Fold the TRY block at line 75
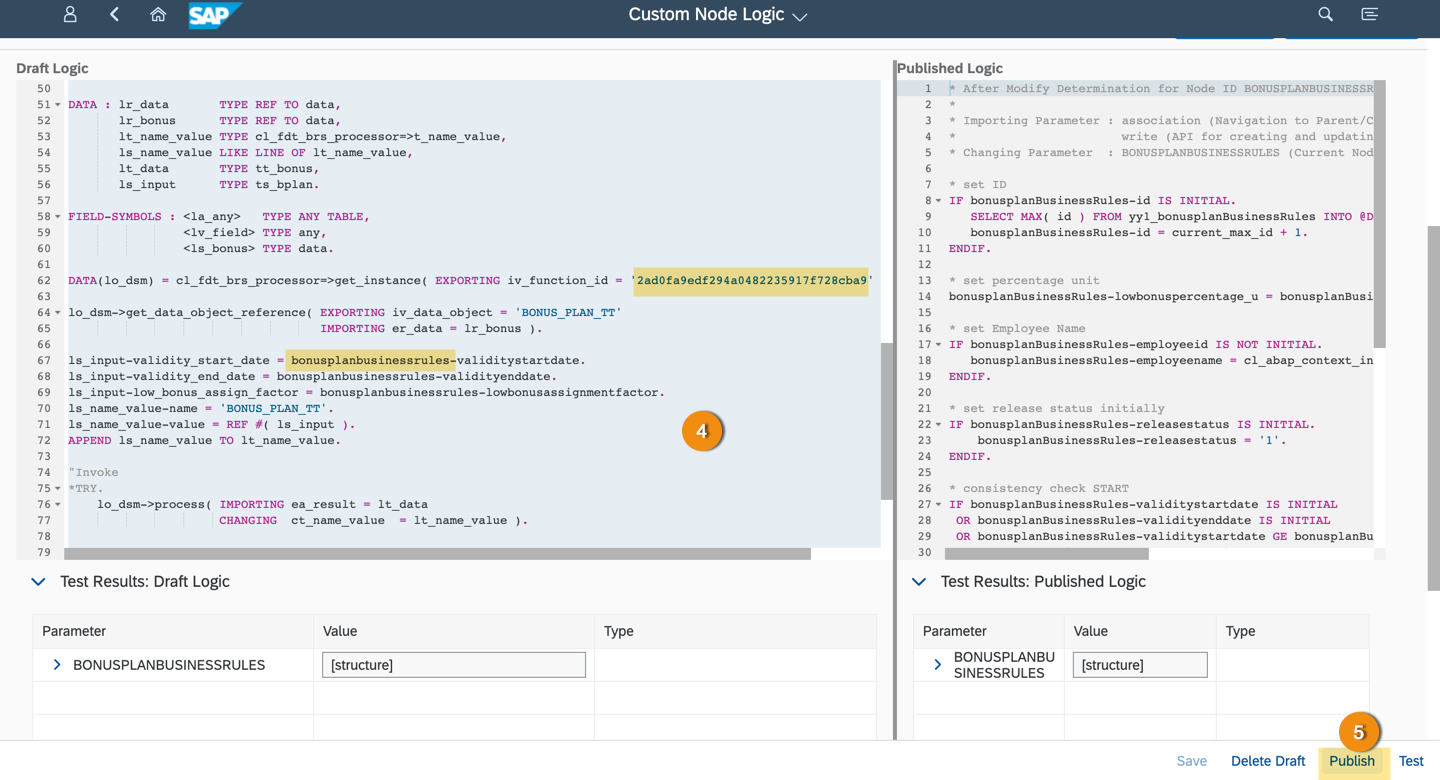 (x=58, y=489)
